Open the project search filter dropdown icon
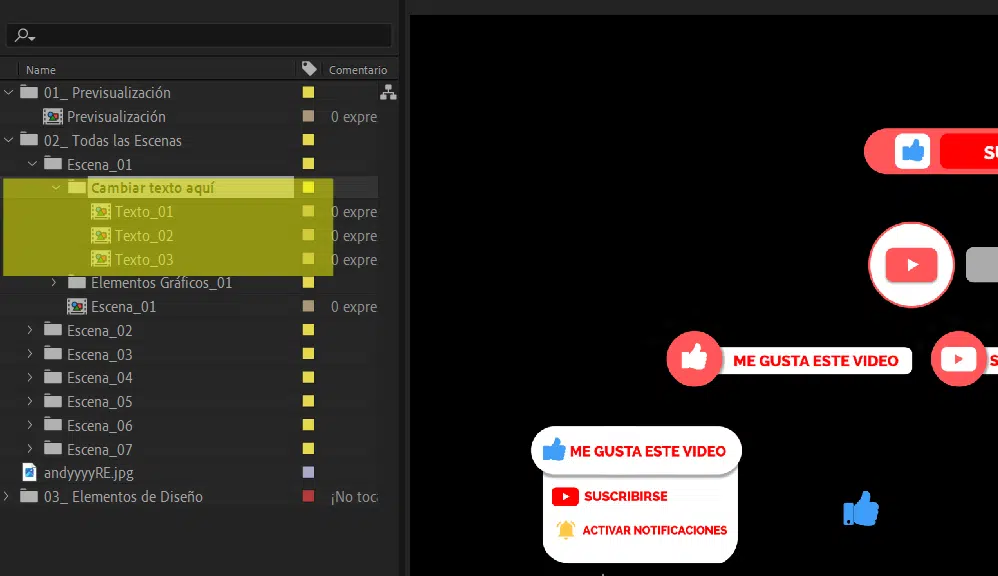Viewport: 998px width, 576px height. (x=25, y=35)
